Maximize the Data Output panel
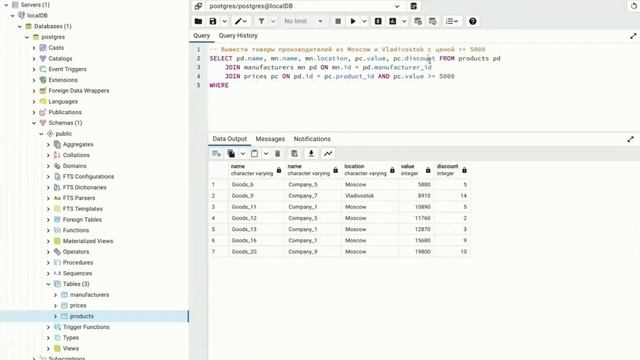640x360 pixels. click(x=631, y=139)
